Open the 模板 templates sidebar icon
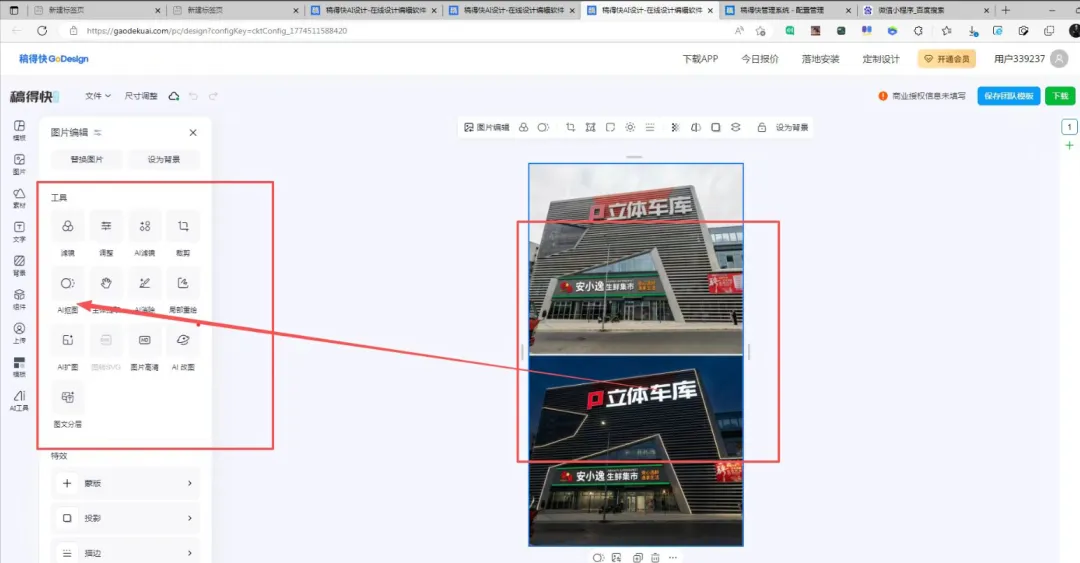Image resolution: width=1080 pixels, height=563 pixels. point(19,130)
